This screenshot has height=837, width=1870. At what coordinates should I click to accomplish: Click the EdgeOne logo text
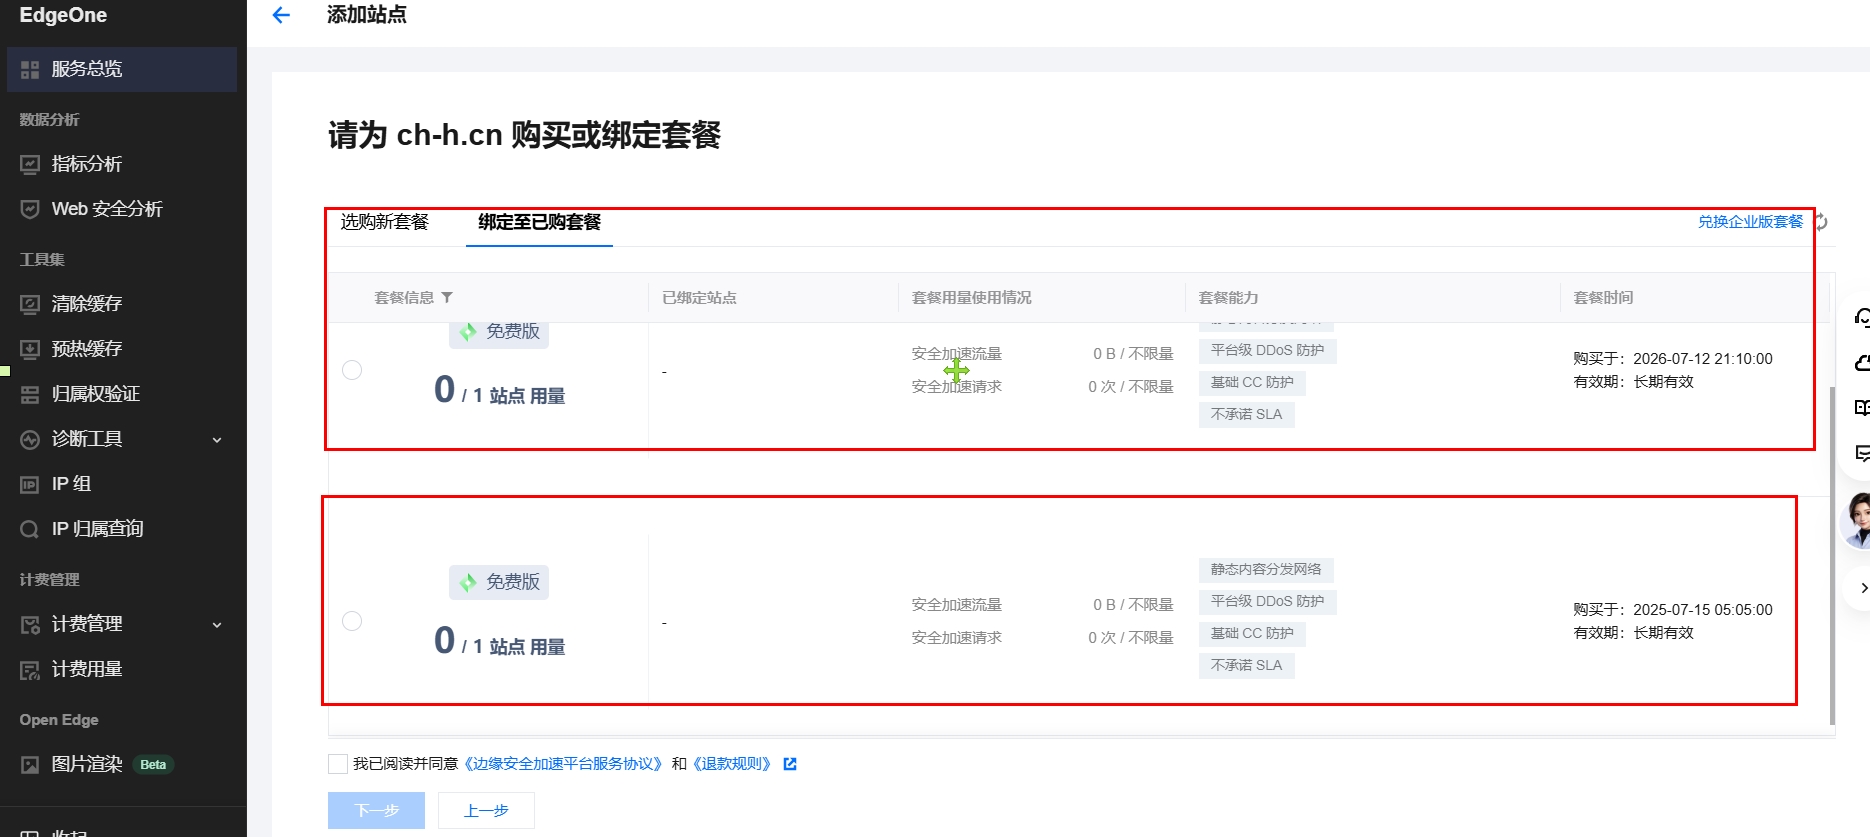pyautogui.click(x=63, y=15)
